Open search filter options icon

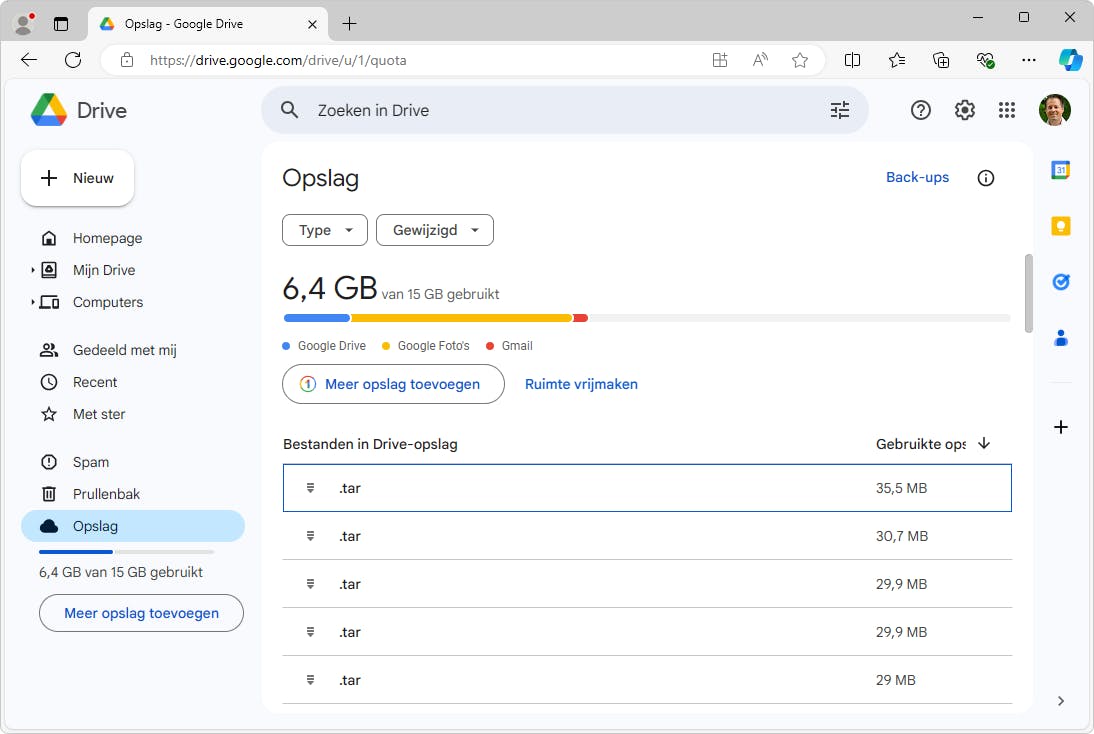840,110
